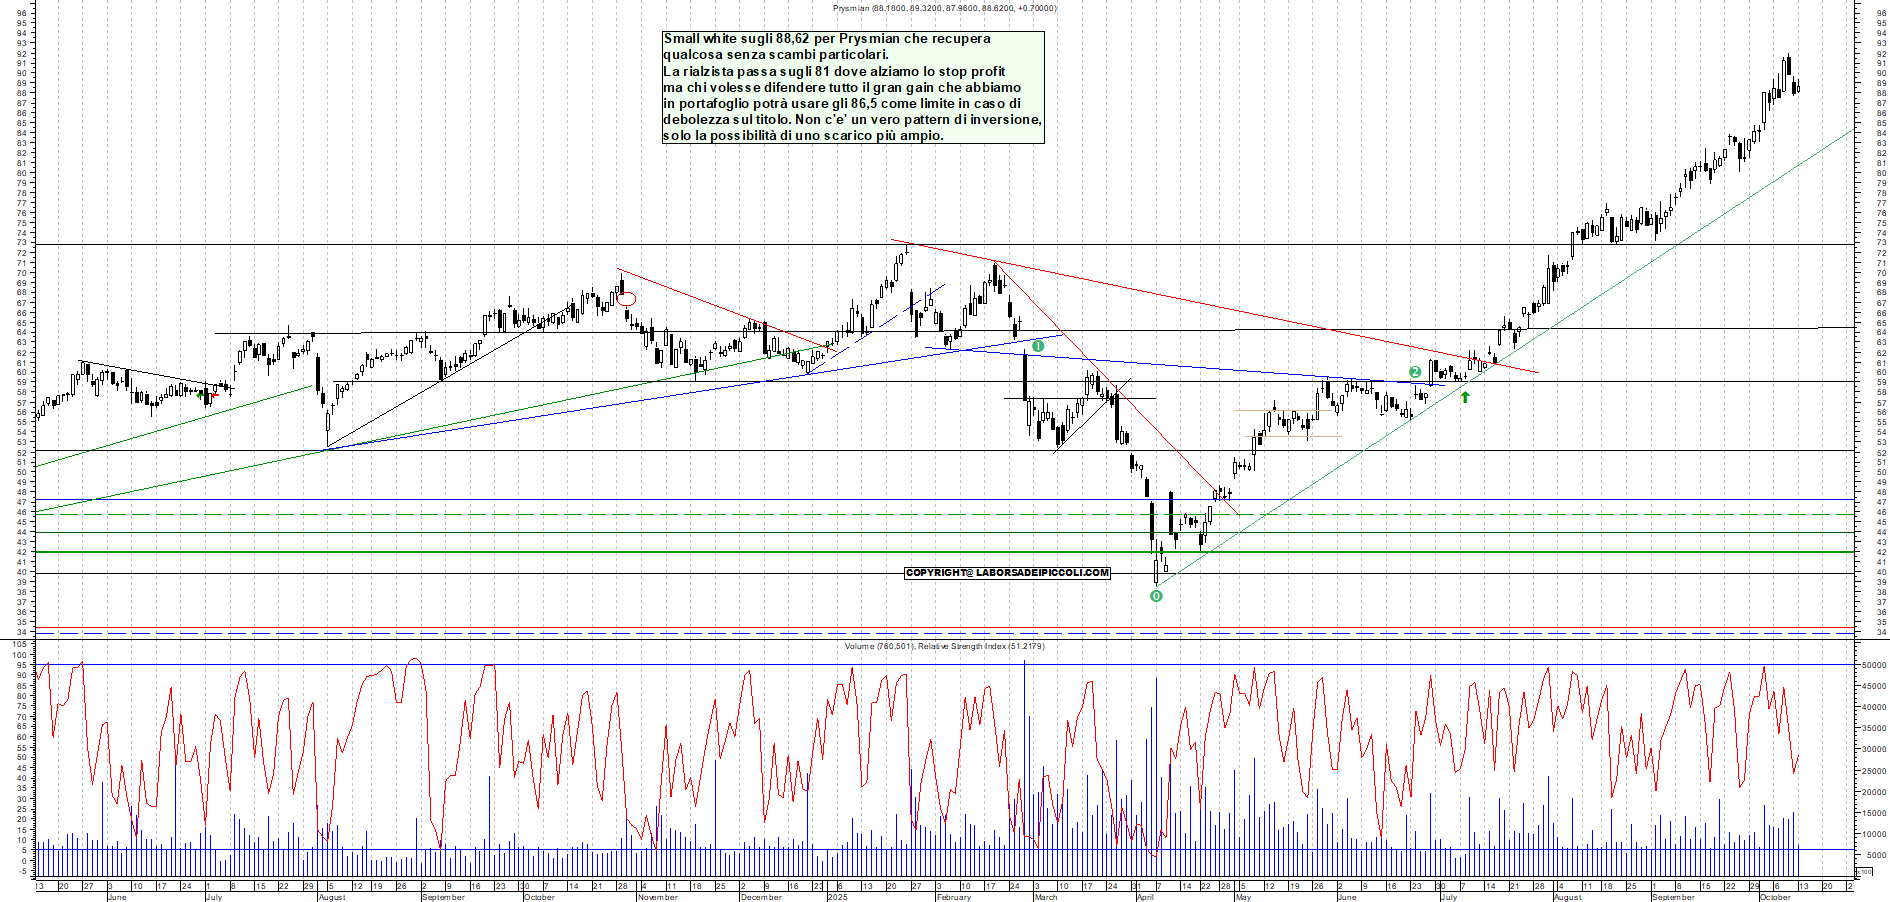This screenshot has width=1890, height=902.
Task: Select the red ellipse annotation on chart
Action: click(x=627, y=298)
